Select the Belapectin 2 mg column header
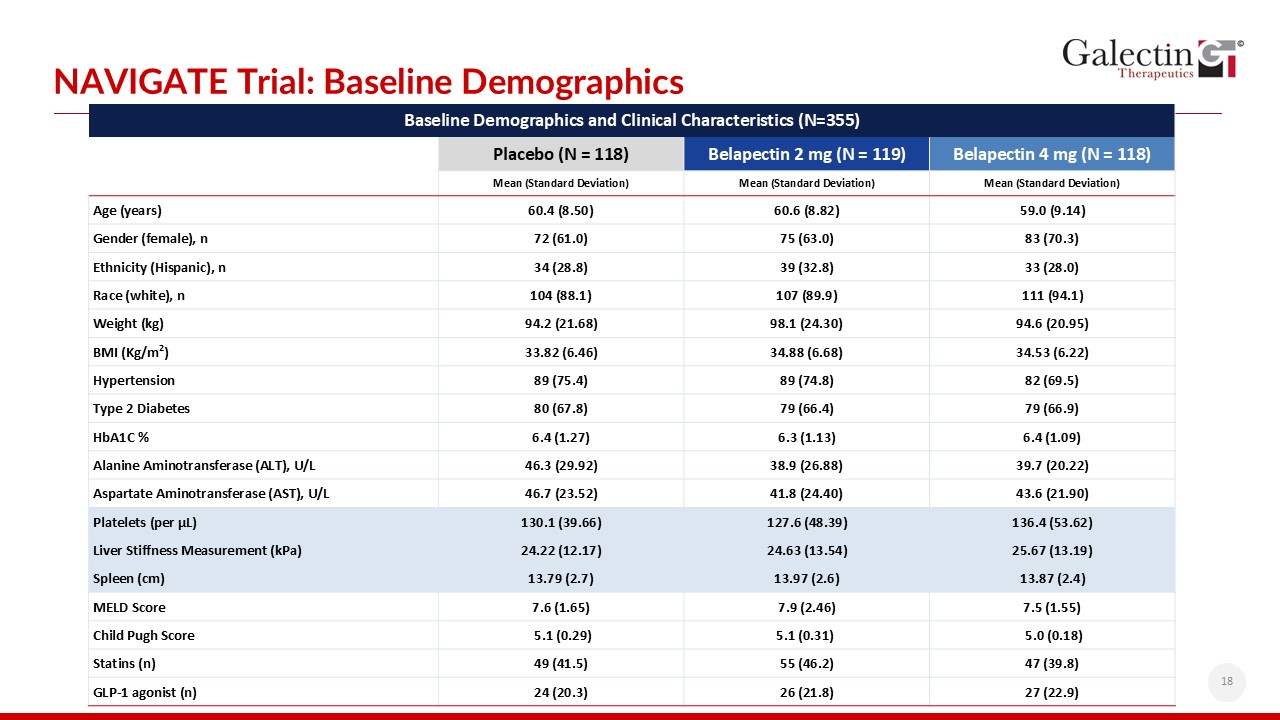The image size is (1280, 720). click(806, 154)
